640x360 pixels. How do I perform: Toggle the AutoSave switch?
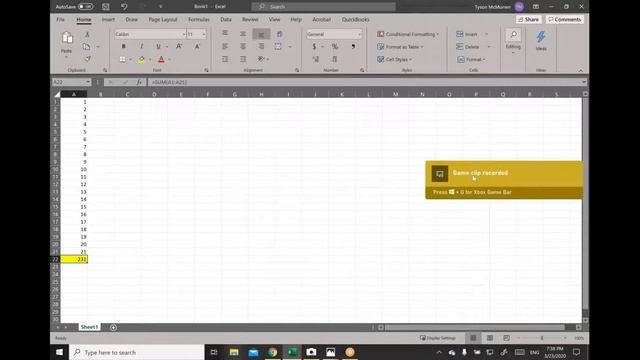(85, 7)
